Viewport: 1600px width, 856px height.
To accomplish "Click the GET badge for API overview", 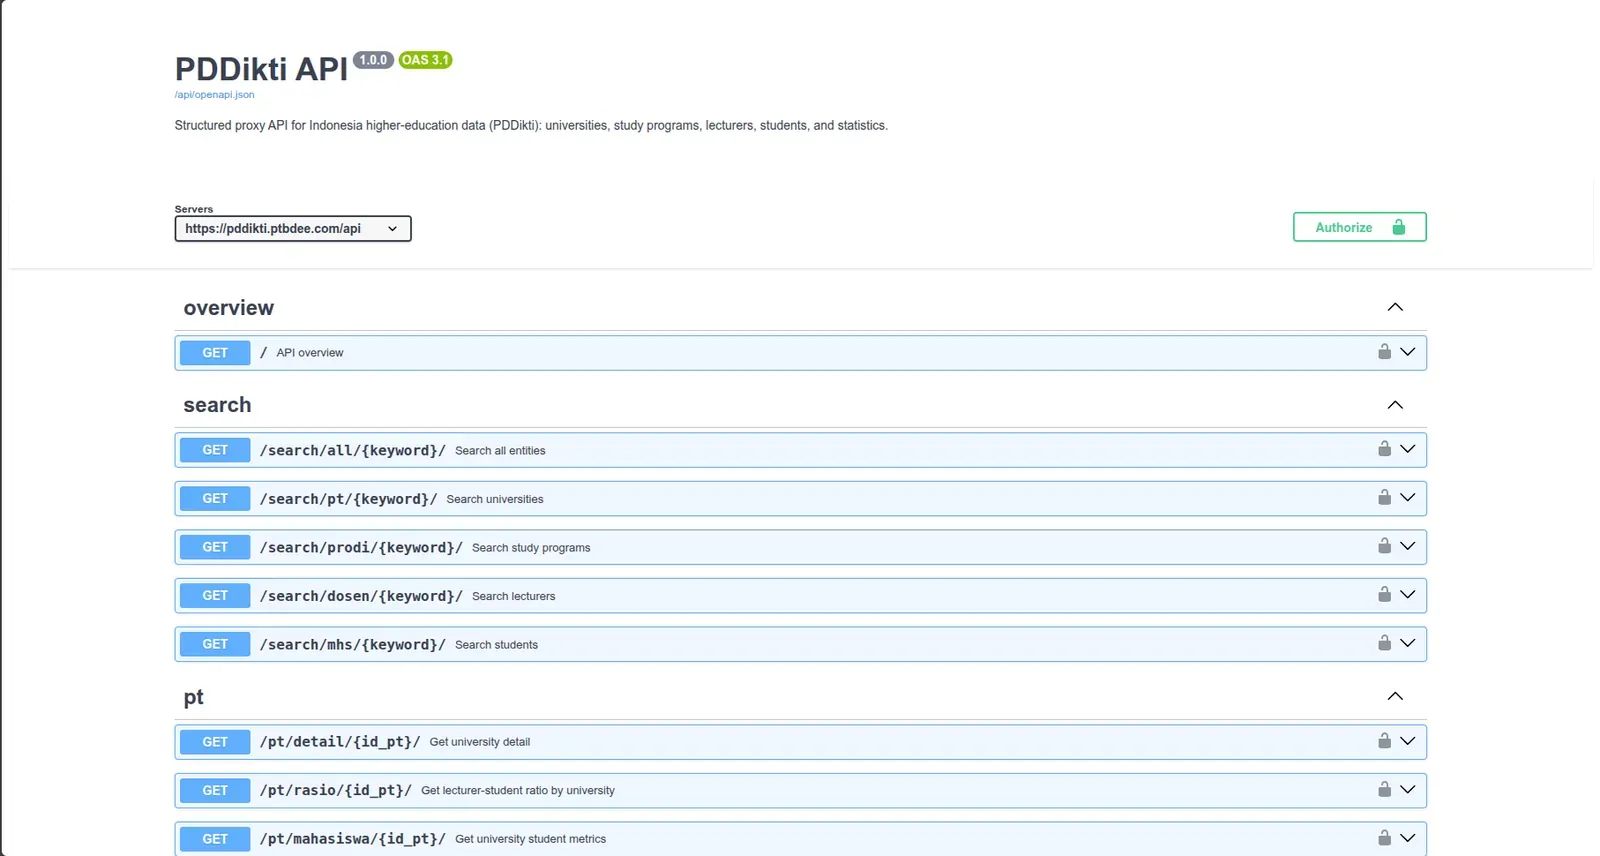I will (215, 353).
